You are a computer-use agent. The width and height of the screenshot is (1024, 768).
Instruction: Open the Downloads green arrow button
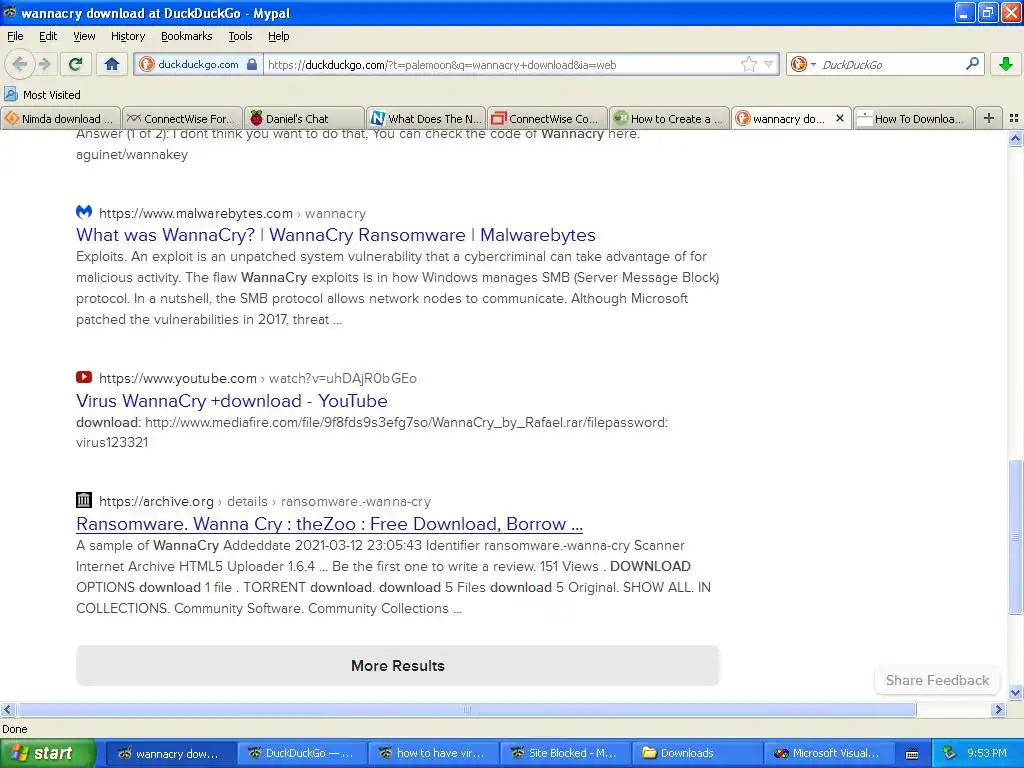(x=1006, y=64)
